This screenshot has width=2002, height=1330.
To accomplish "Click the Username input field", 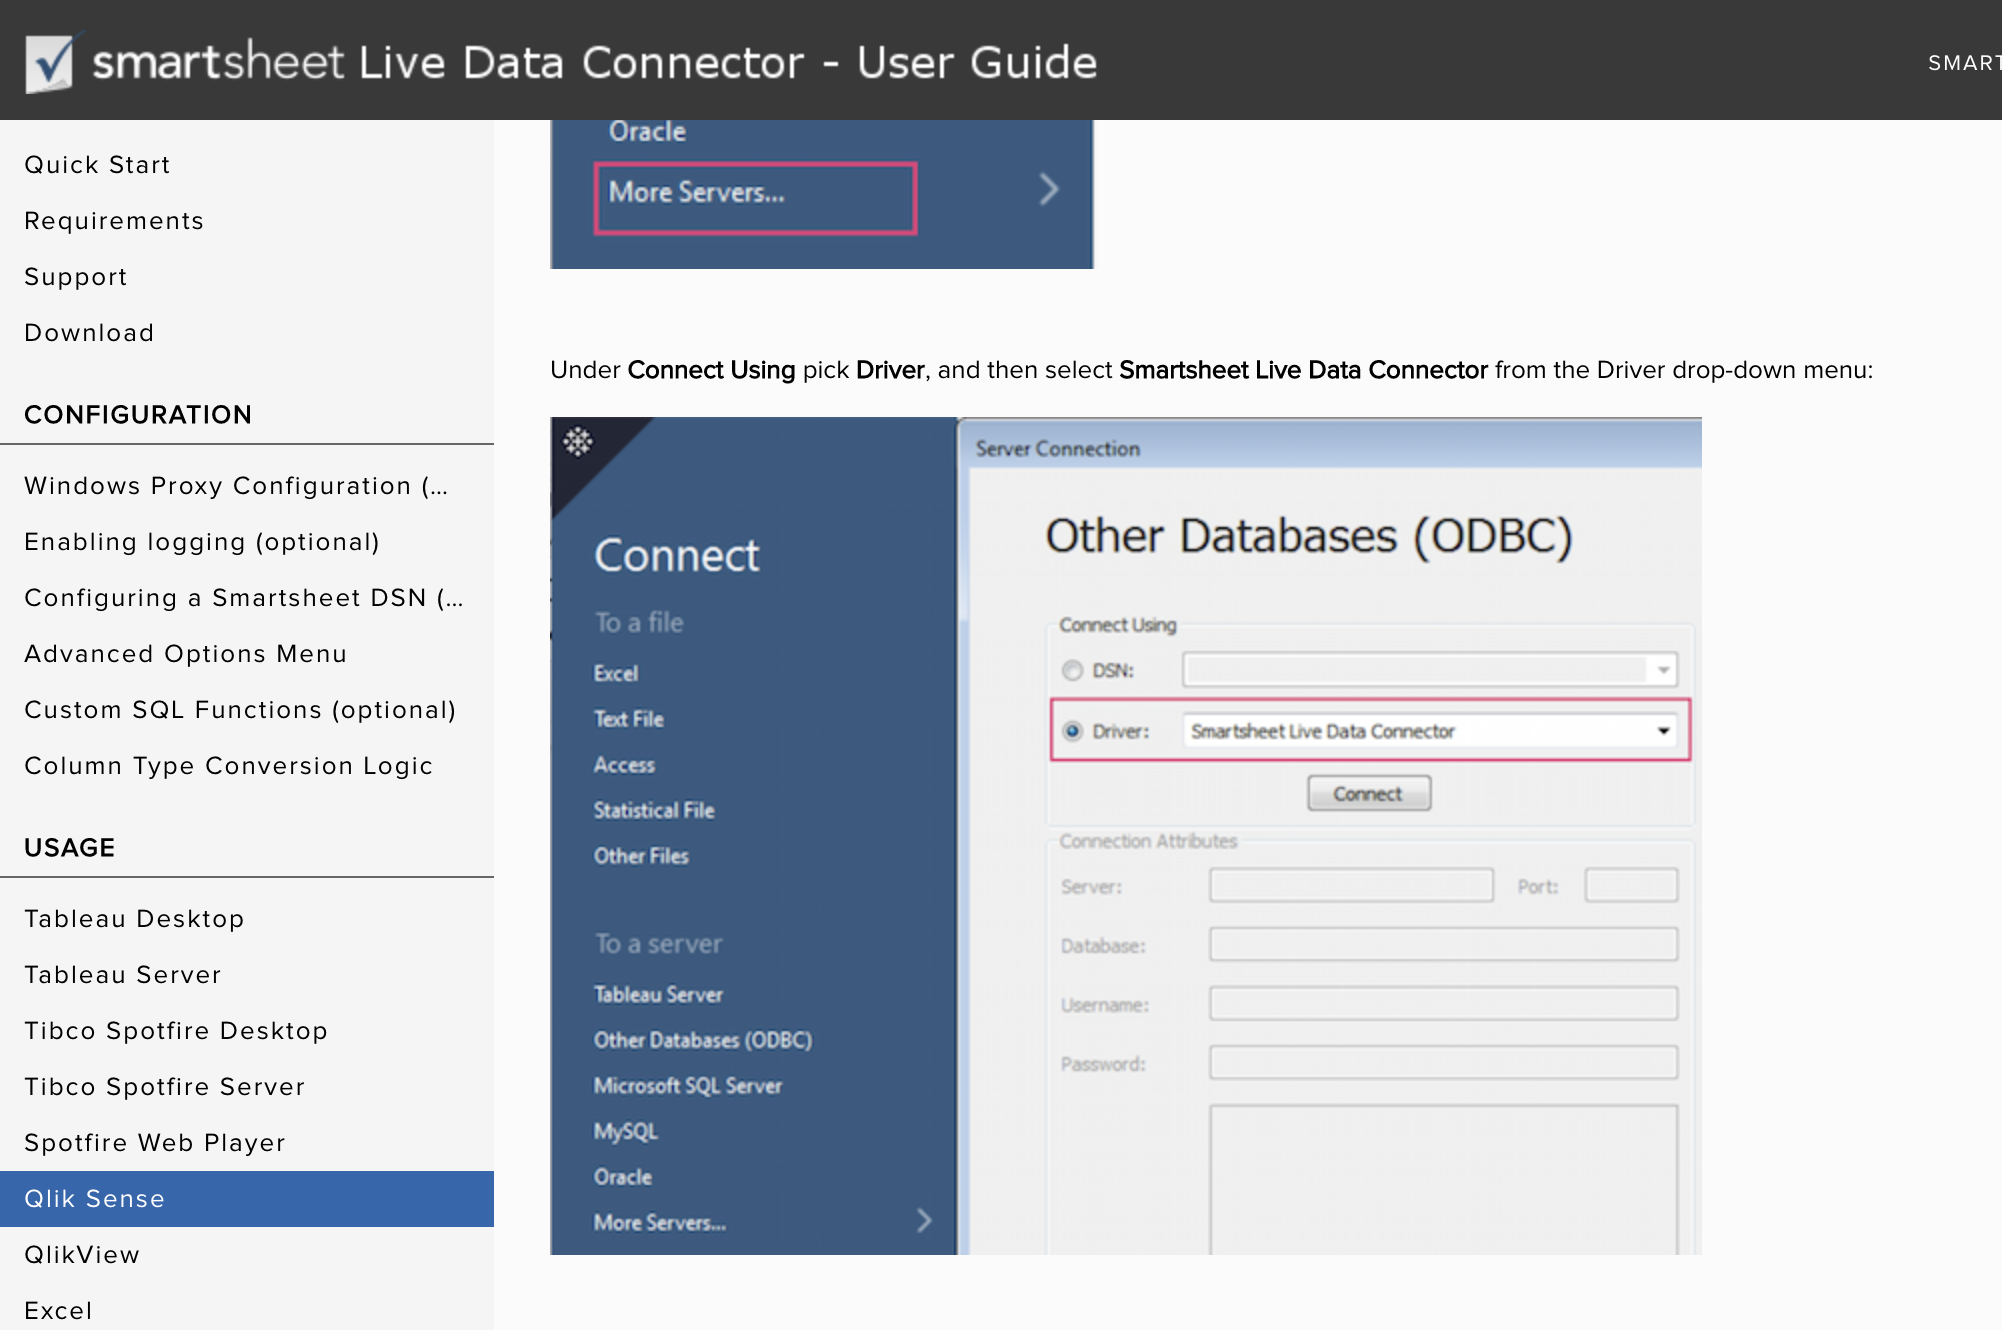I will [1443, 1003].
